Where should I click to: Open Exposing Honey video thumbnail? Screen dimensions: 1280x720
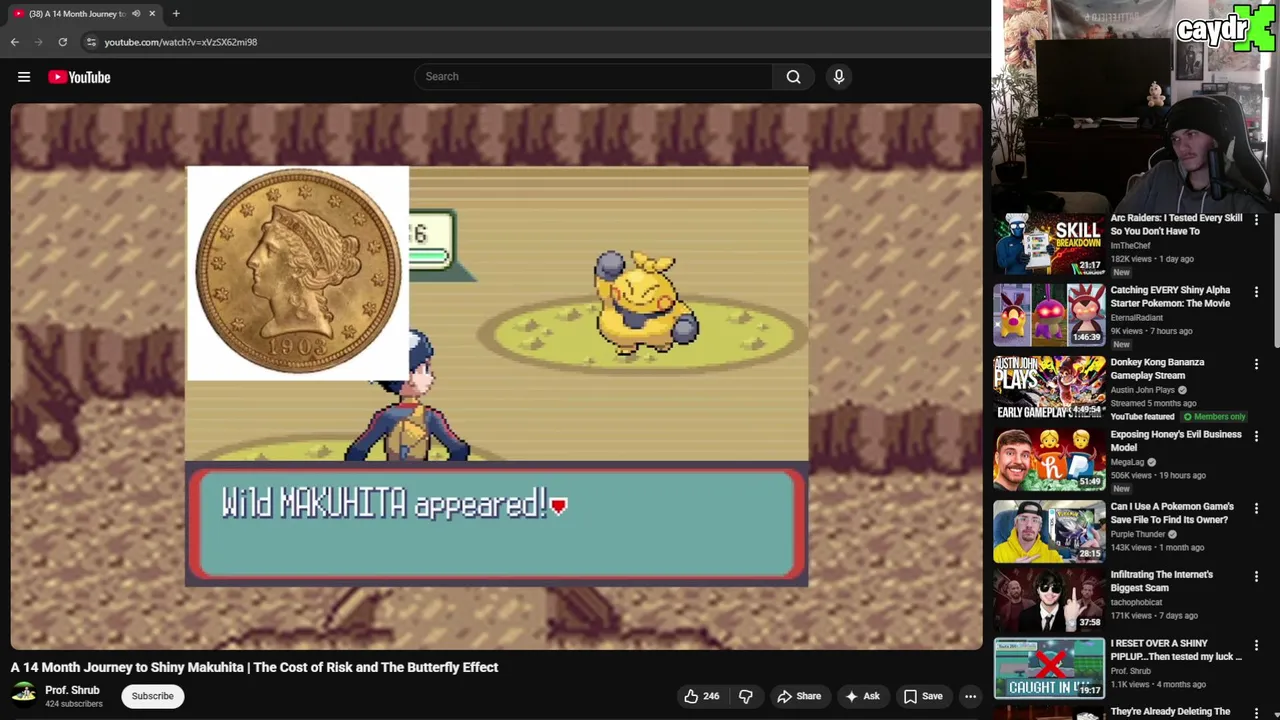pos(1049,459)
